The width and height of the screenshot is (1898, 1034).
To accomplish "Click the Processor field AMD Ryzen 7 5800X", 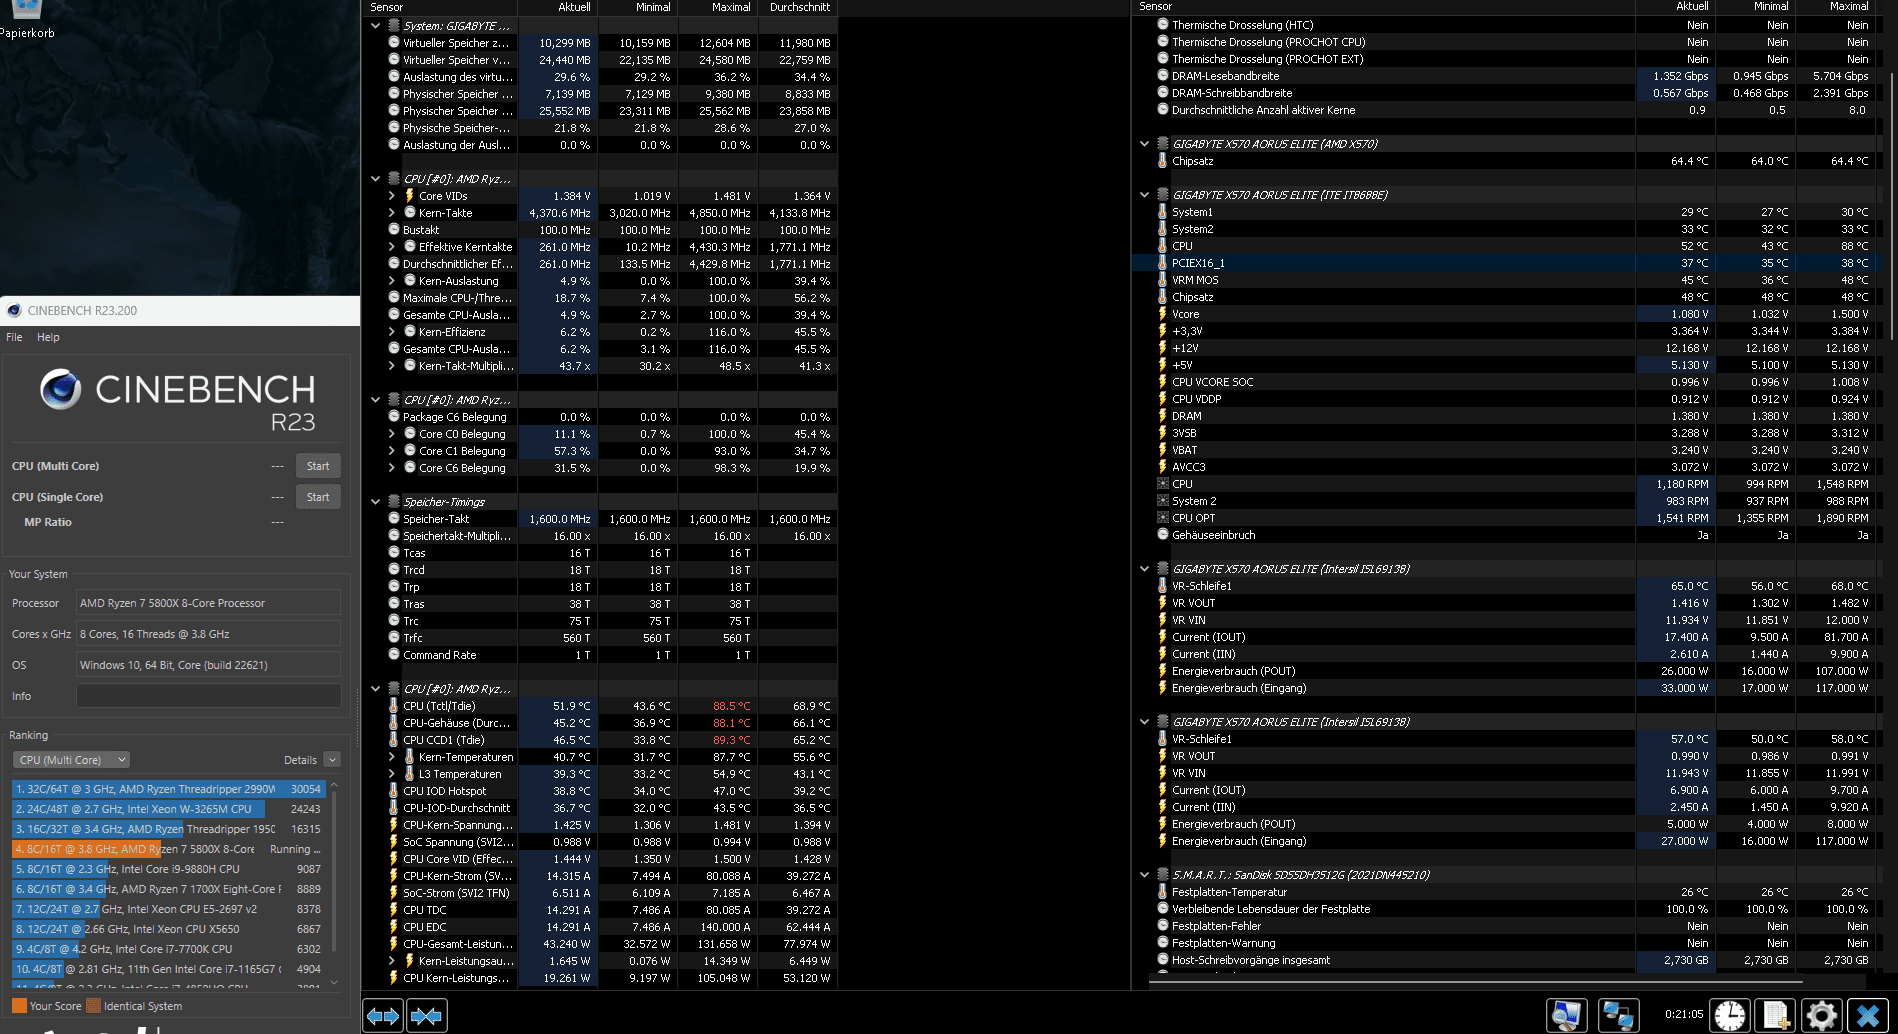I will pos(209,603).
